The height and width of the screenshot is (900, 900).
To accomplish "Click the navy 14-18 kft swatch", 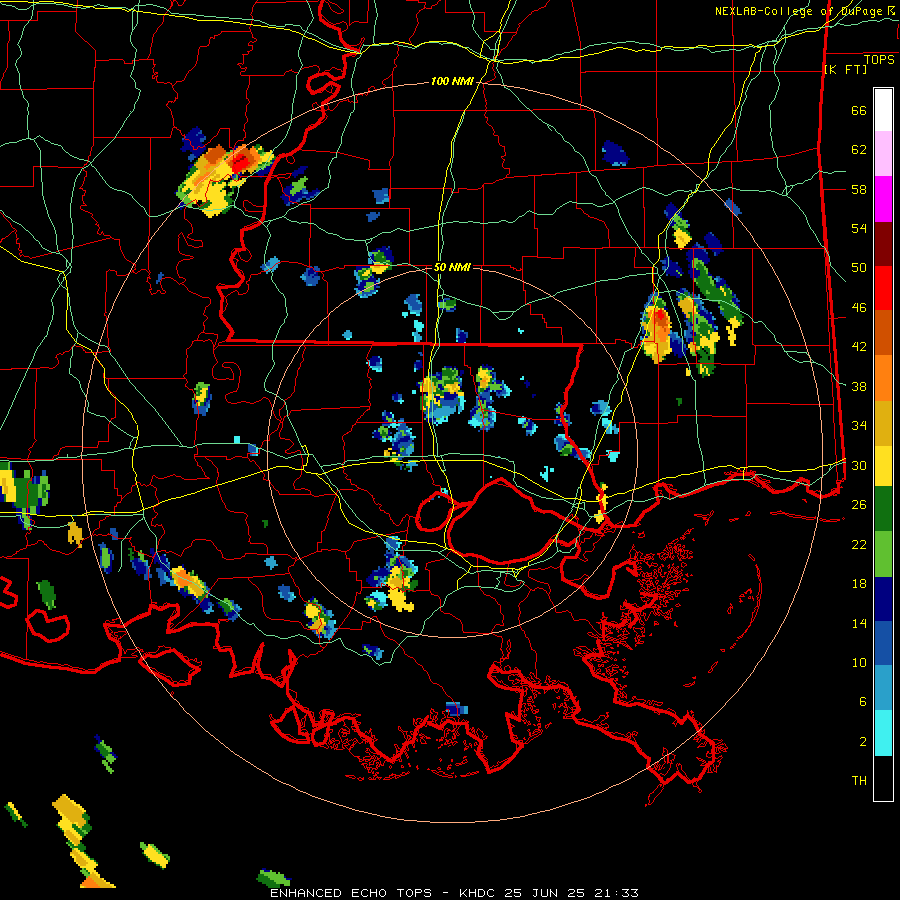I will (883, 599).
